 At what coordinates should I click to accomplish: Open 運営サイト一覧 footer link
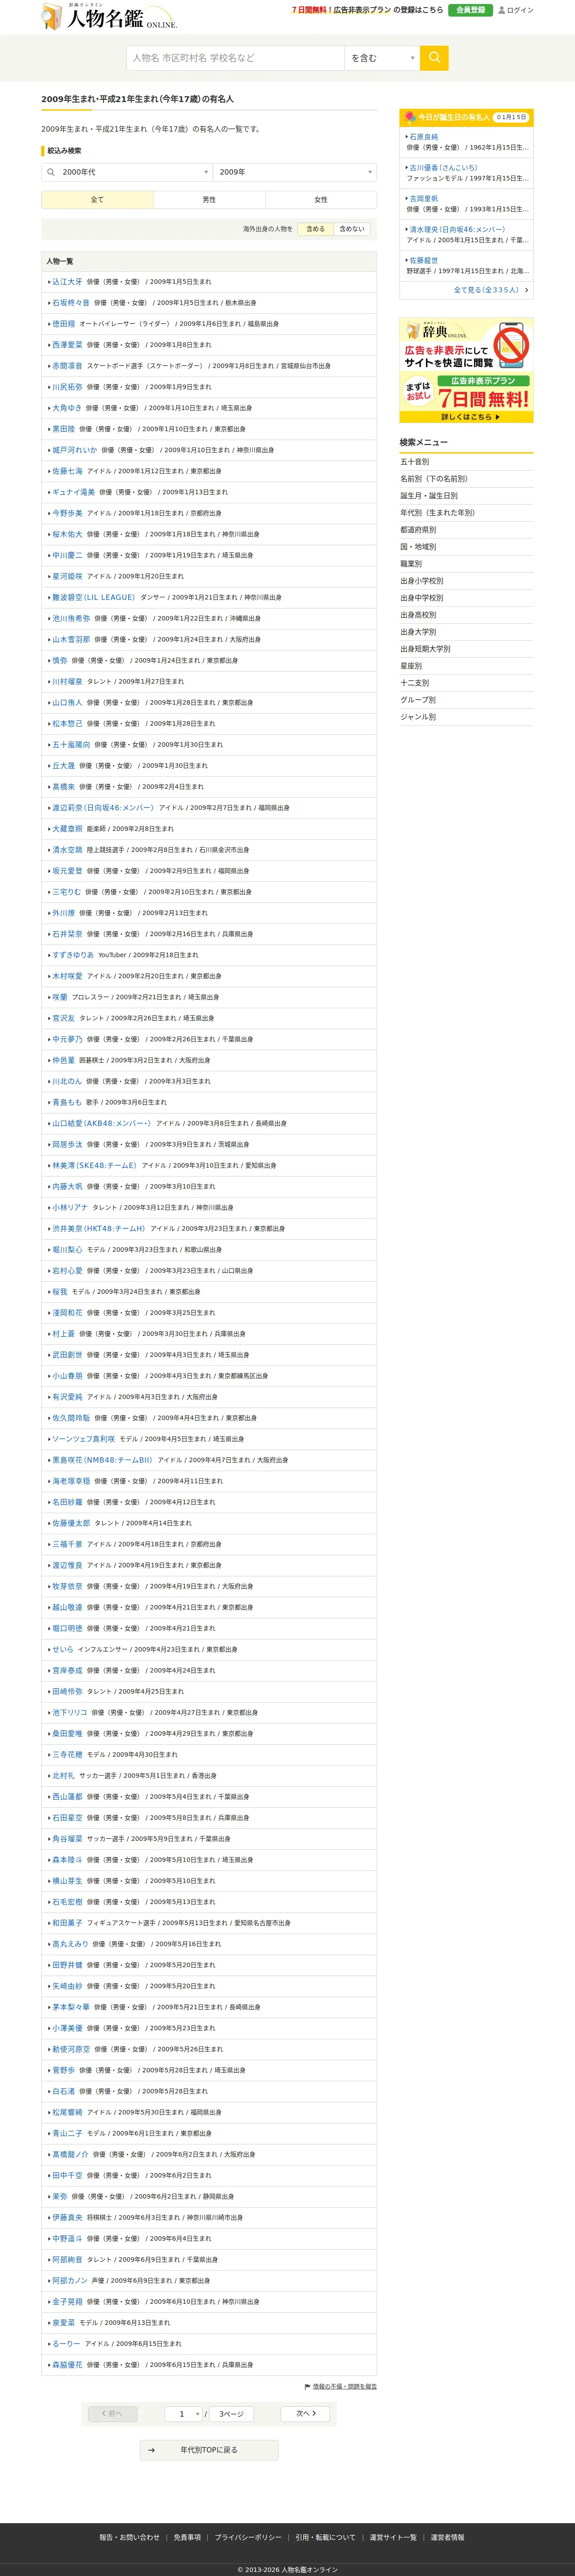[x=393, y=2537]
